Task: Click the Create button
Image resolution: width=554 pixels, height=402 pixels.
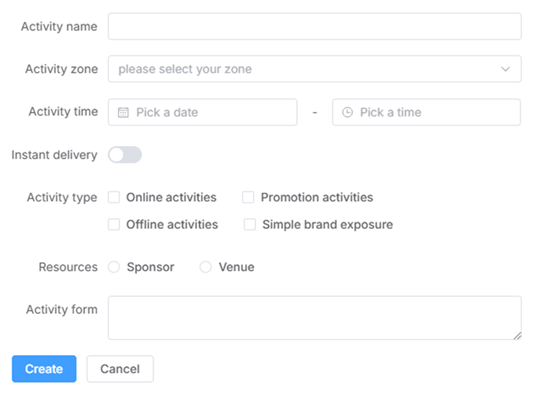Action: tap(44, 369)
